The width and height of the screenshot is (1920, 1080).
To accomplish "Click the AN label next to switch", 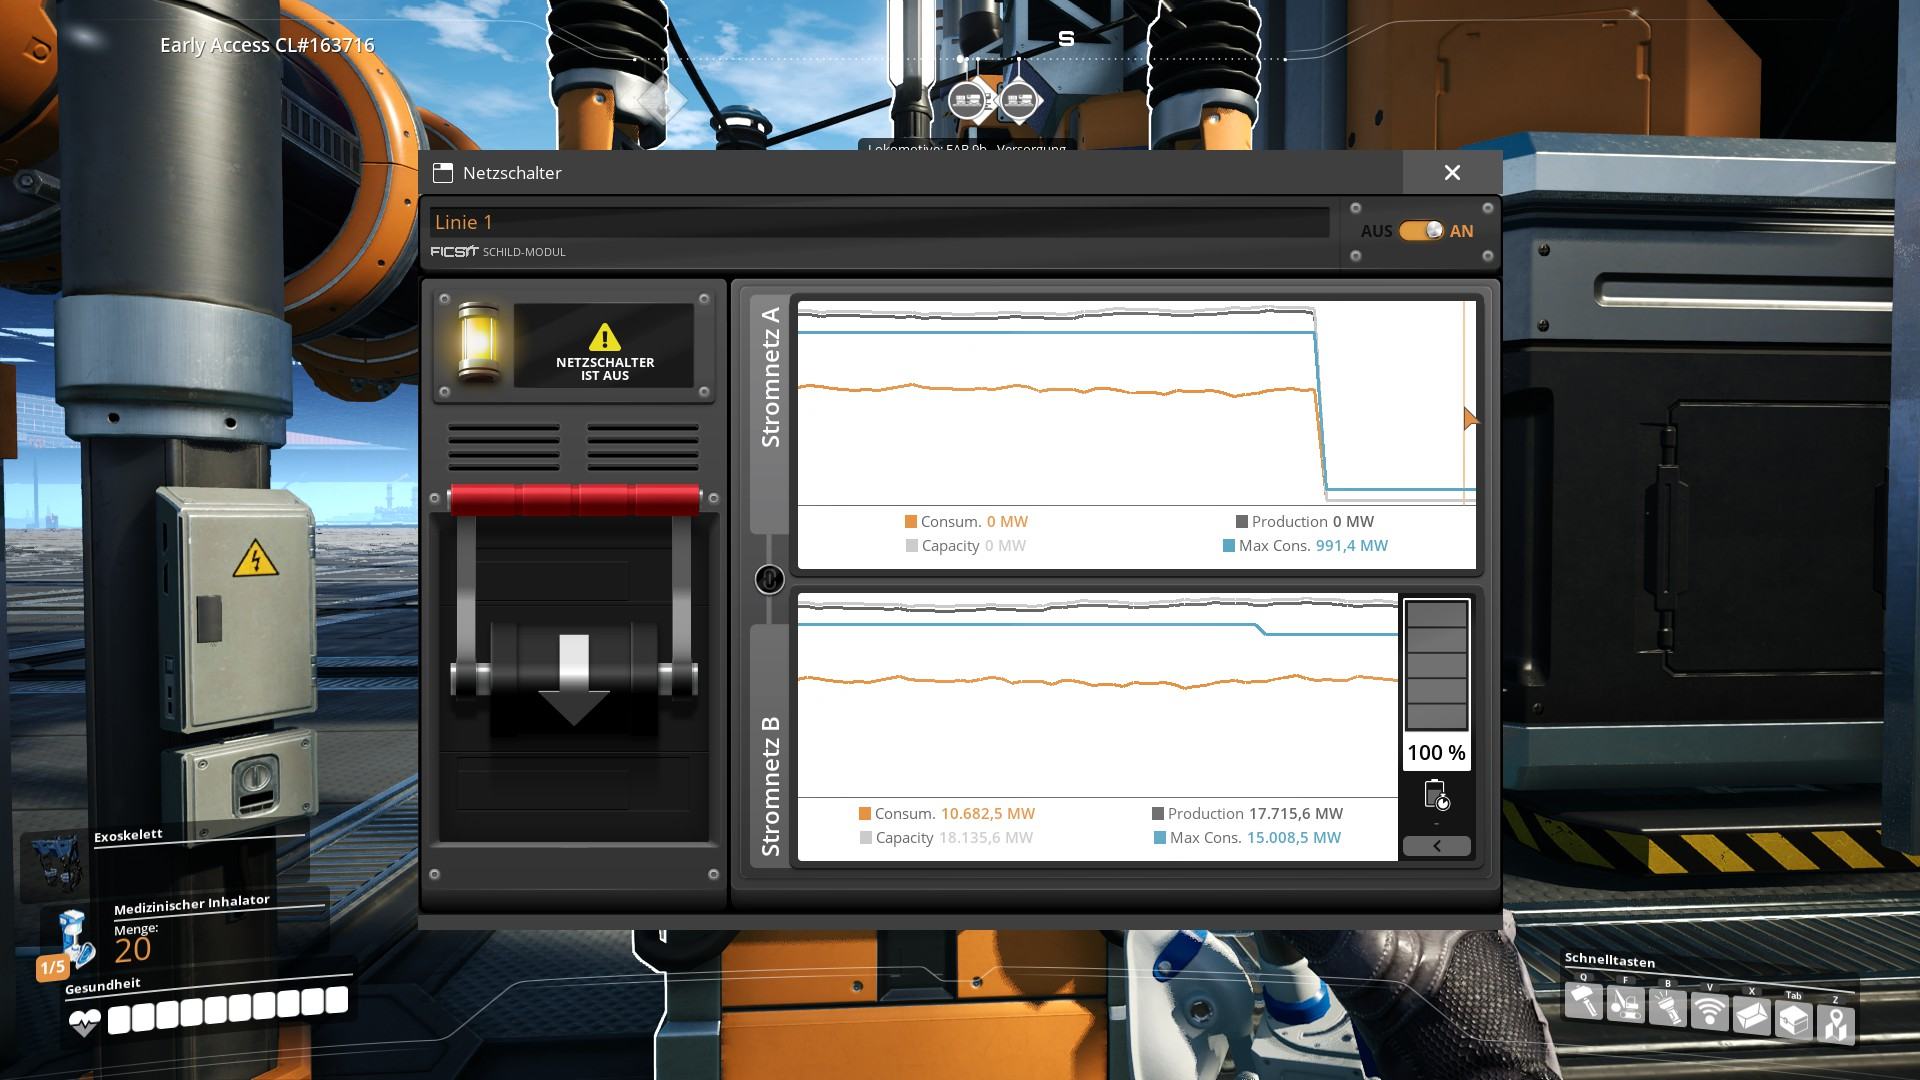I will pos(1461,231).
